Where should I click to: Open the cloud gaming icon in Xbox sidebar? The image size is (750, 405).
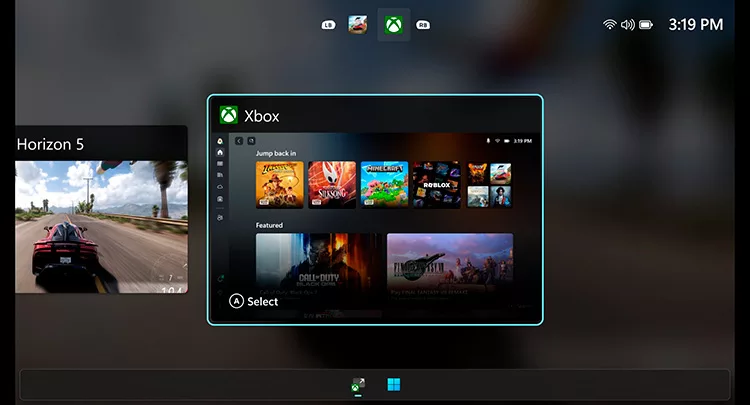(x=220, y=187)
